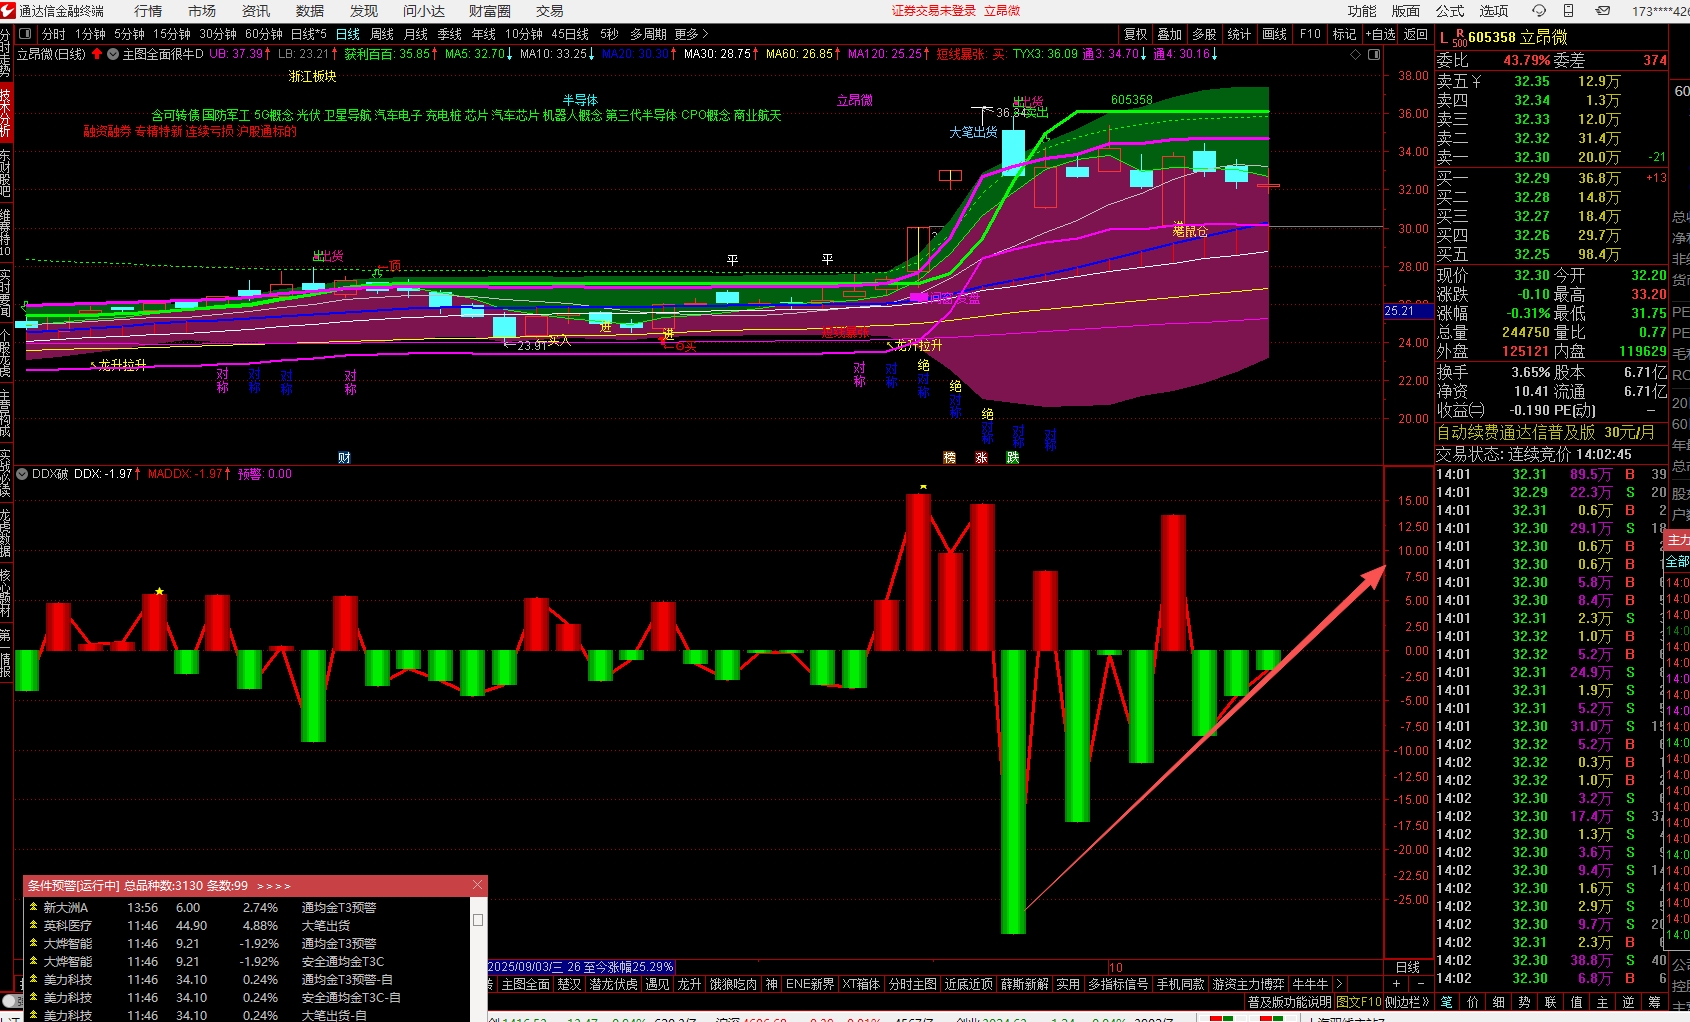Switch to the 筹 tab at bottom right

click(1654, 1001)
